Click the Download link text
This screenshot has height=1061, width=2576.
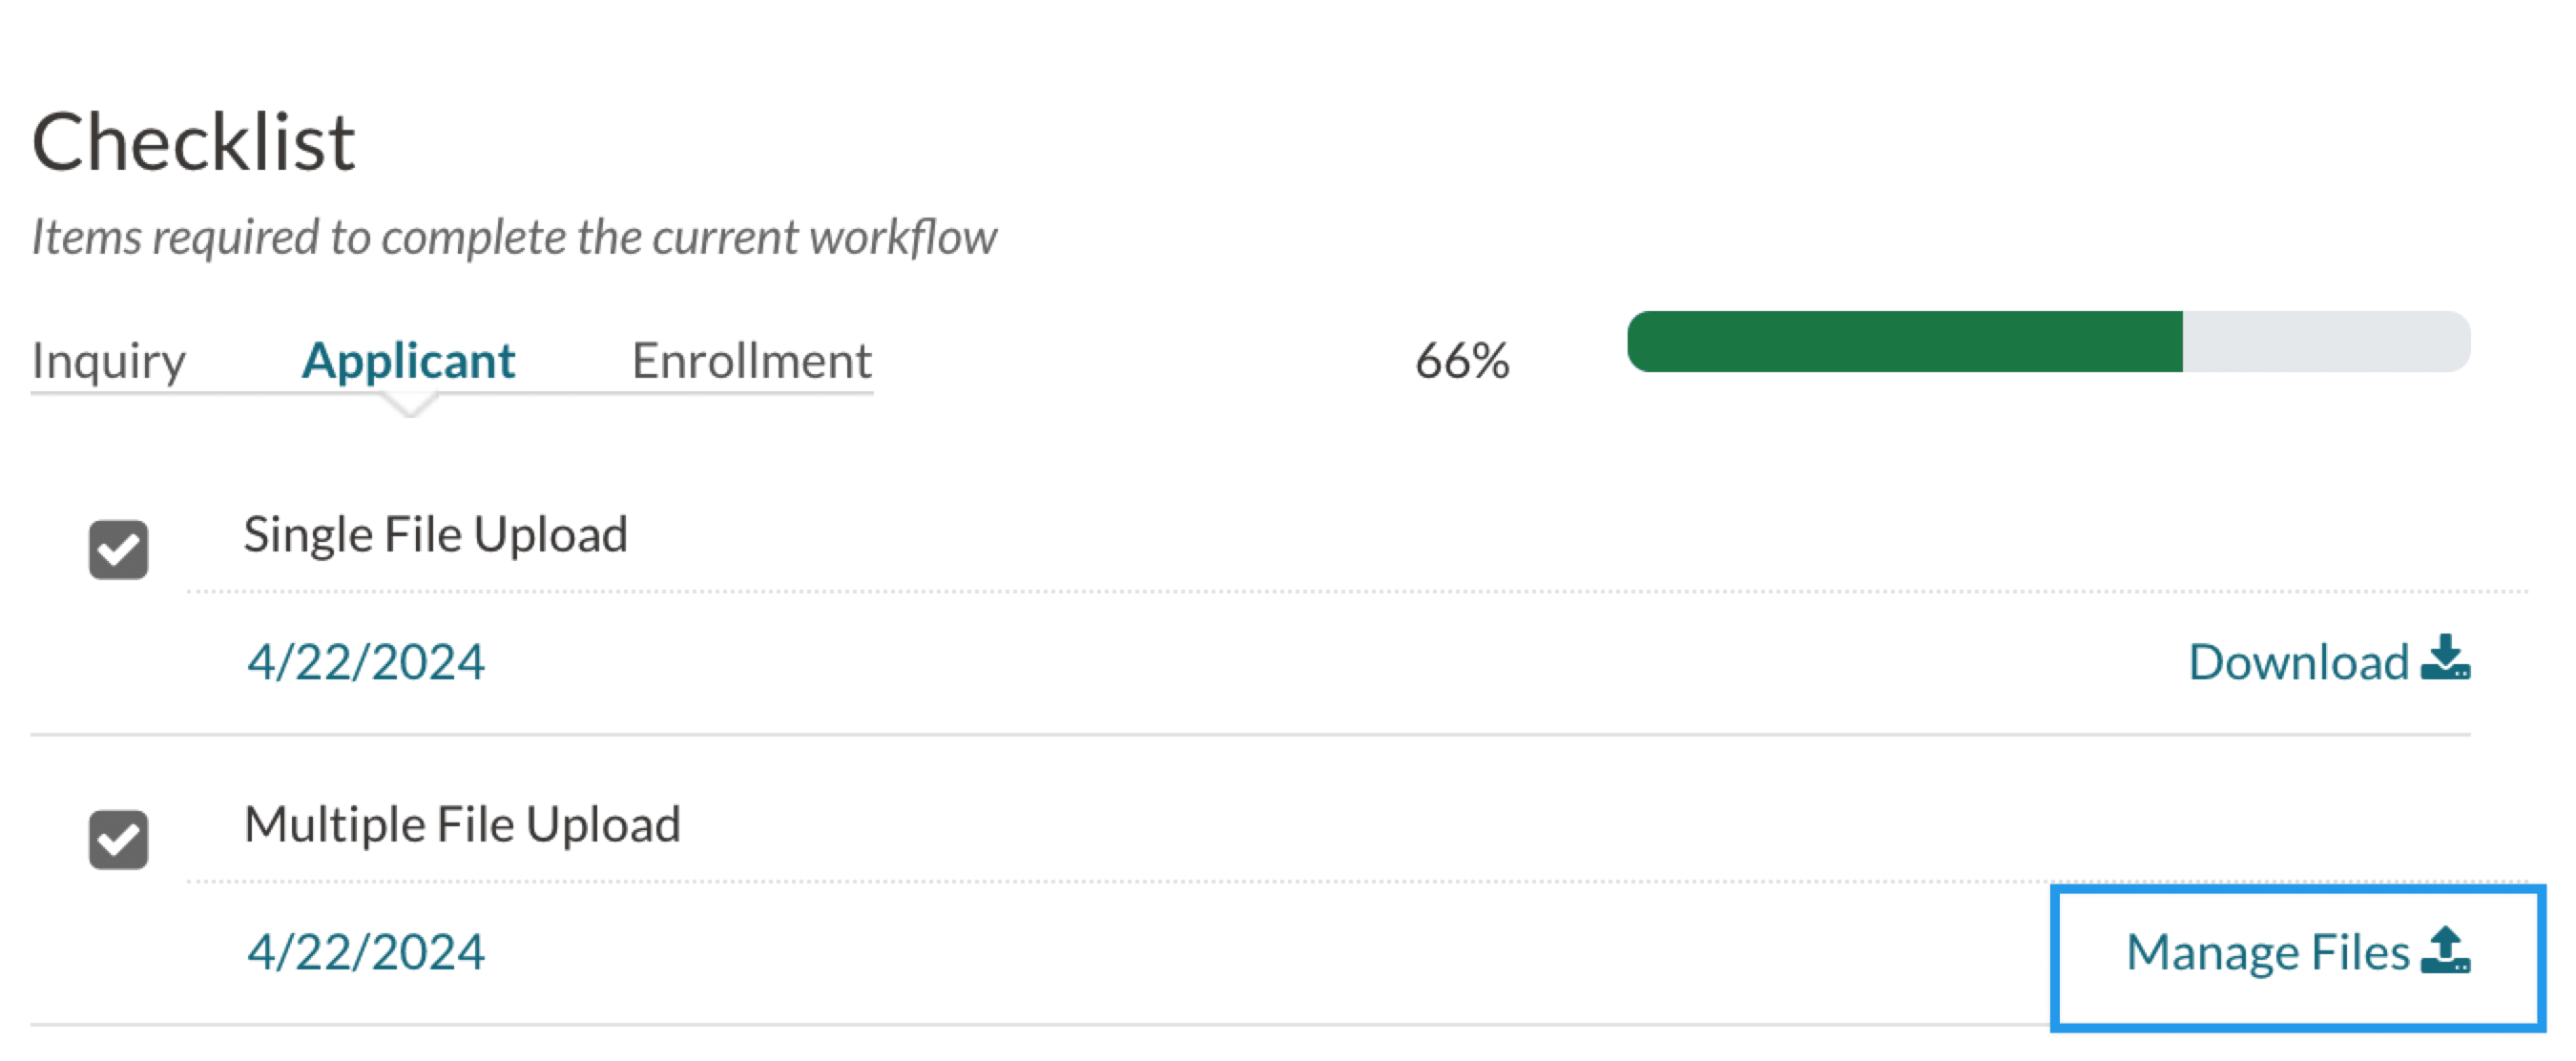tap(2297, 662)
